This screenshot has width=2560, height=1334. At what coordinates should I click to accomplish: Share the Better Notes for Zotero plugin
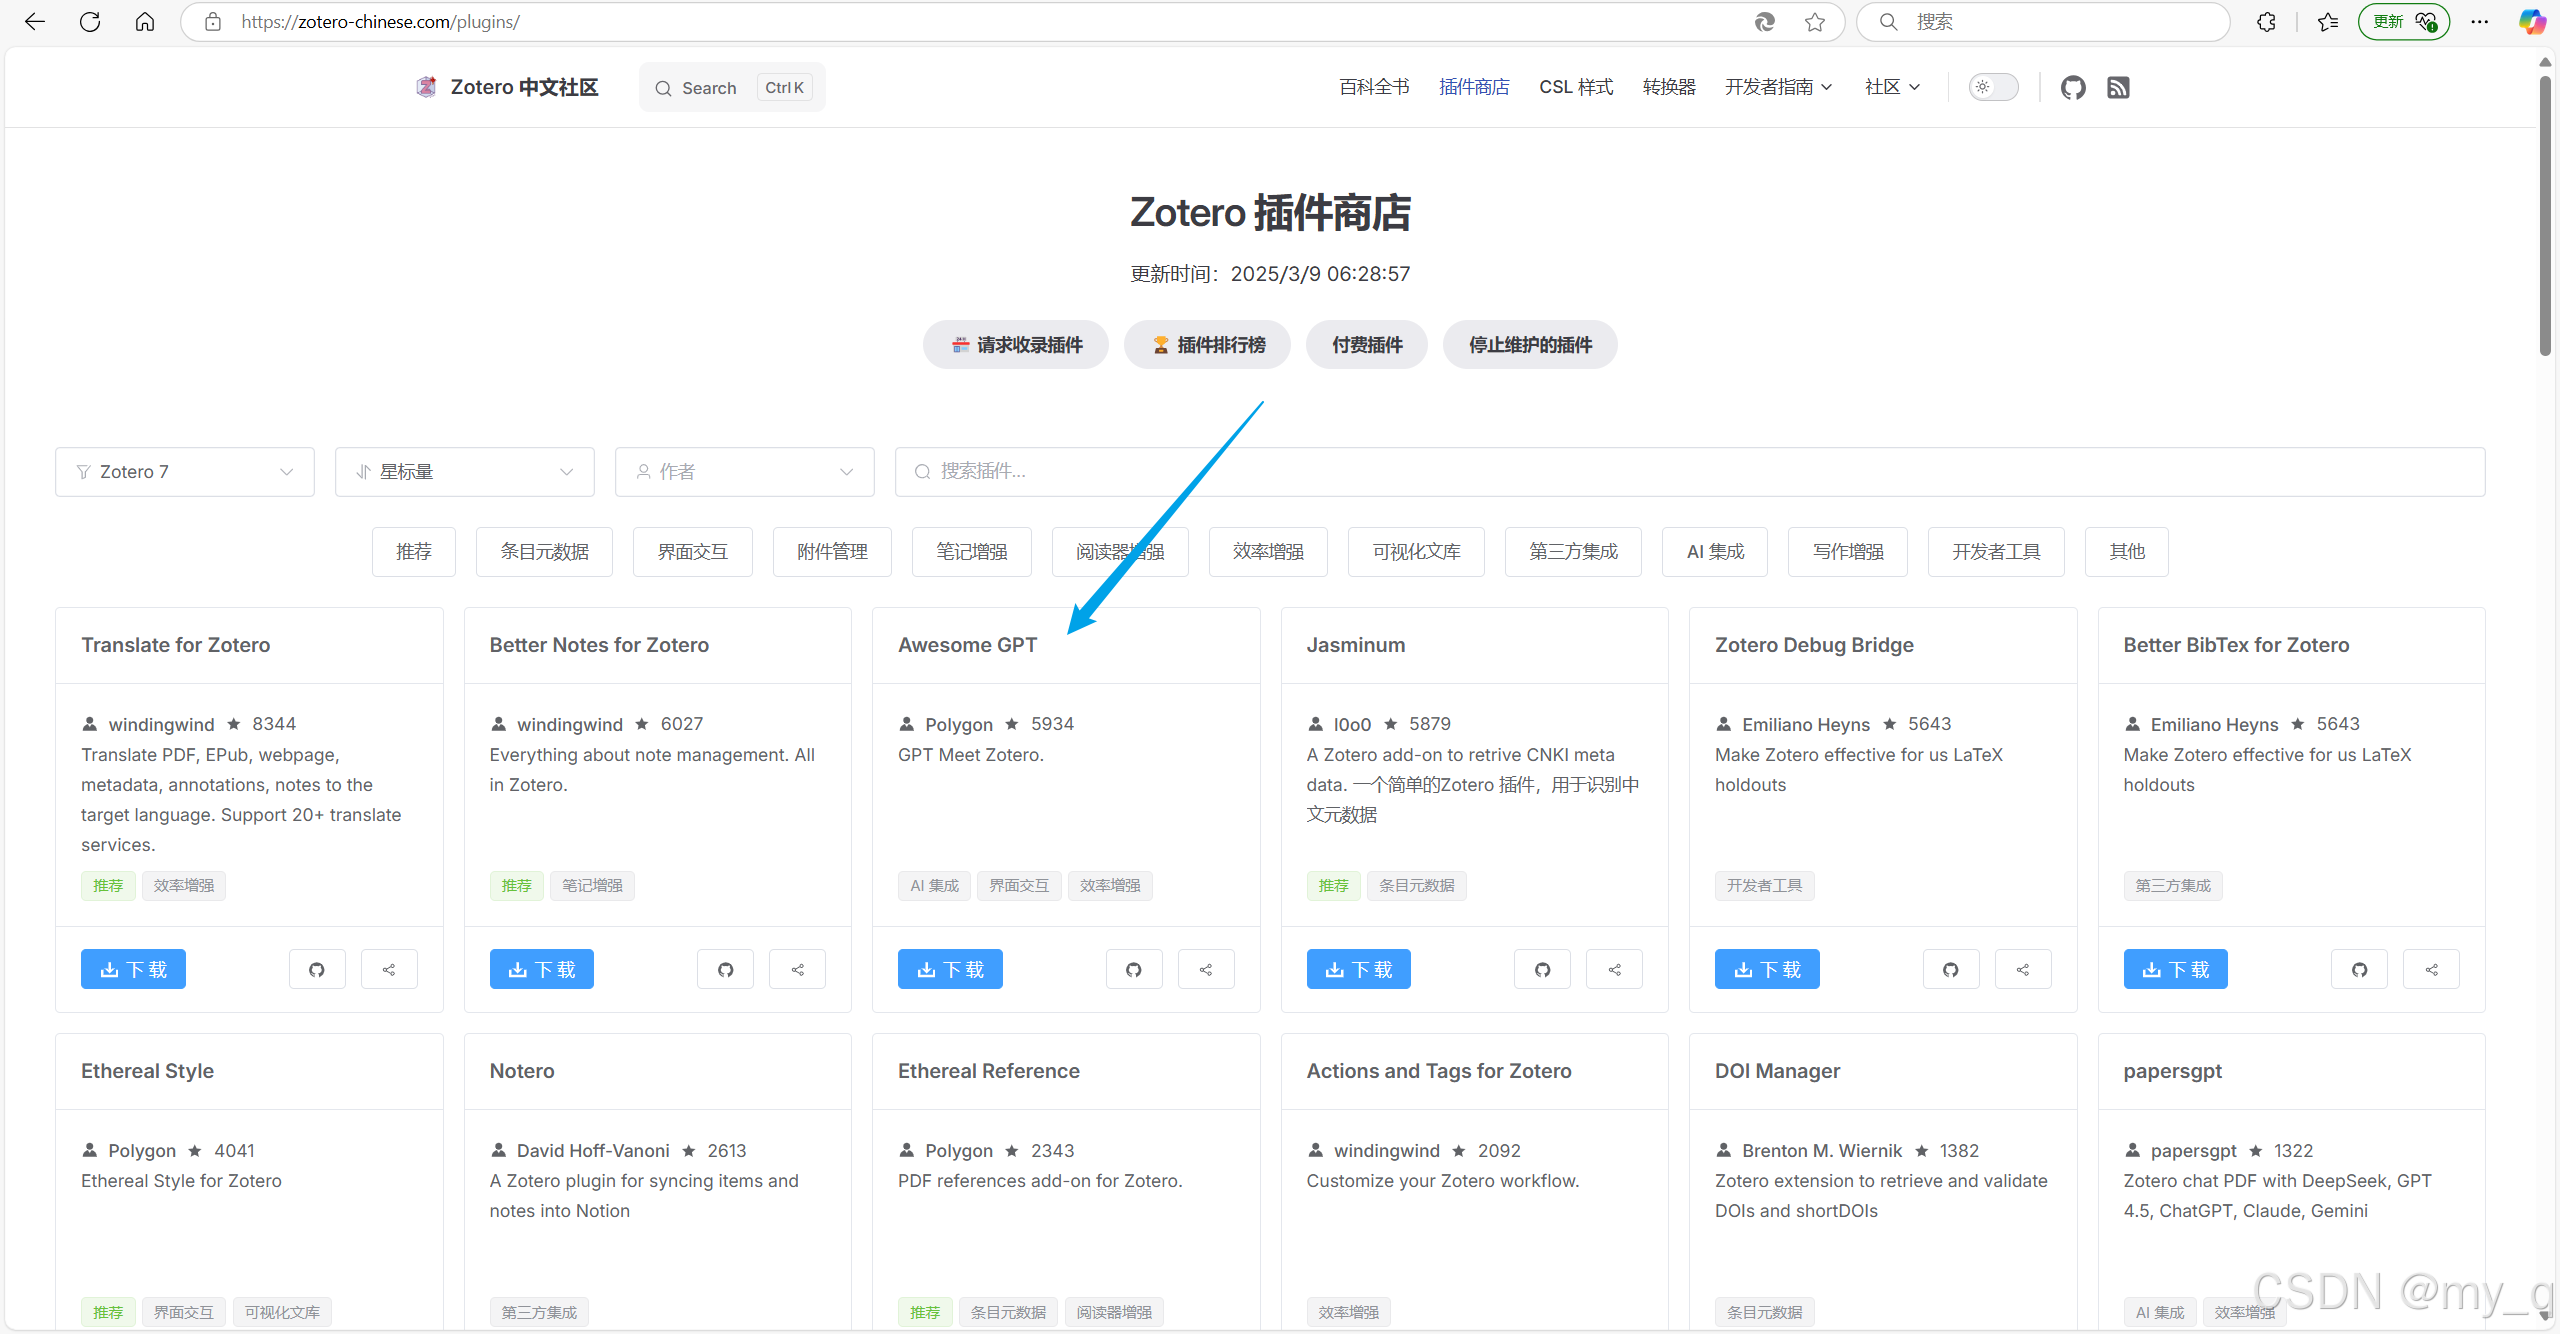click(x=797, y=969)
